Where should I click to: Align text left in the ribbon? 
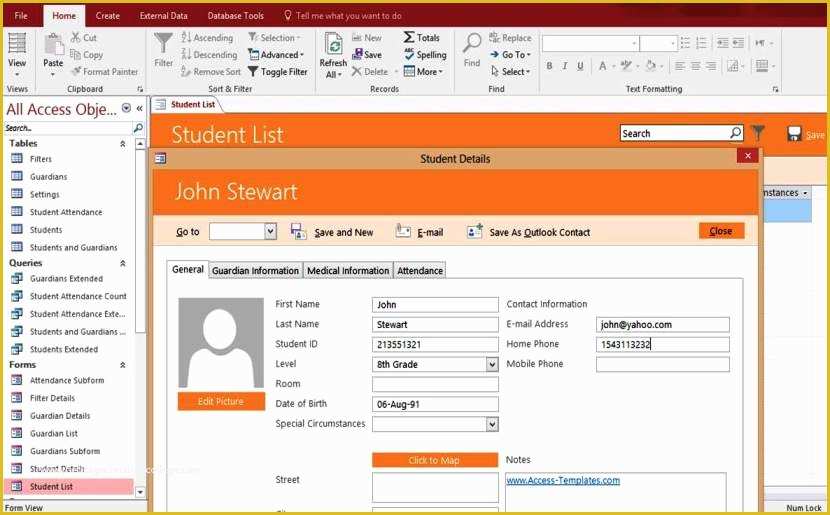(680, 66)
